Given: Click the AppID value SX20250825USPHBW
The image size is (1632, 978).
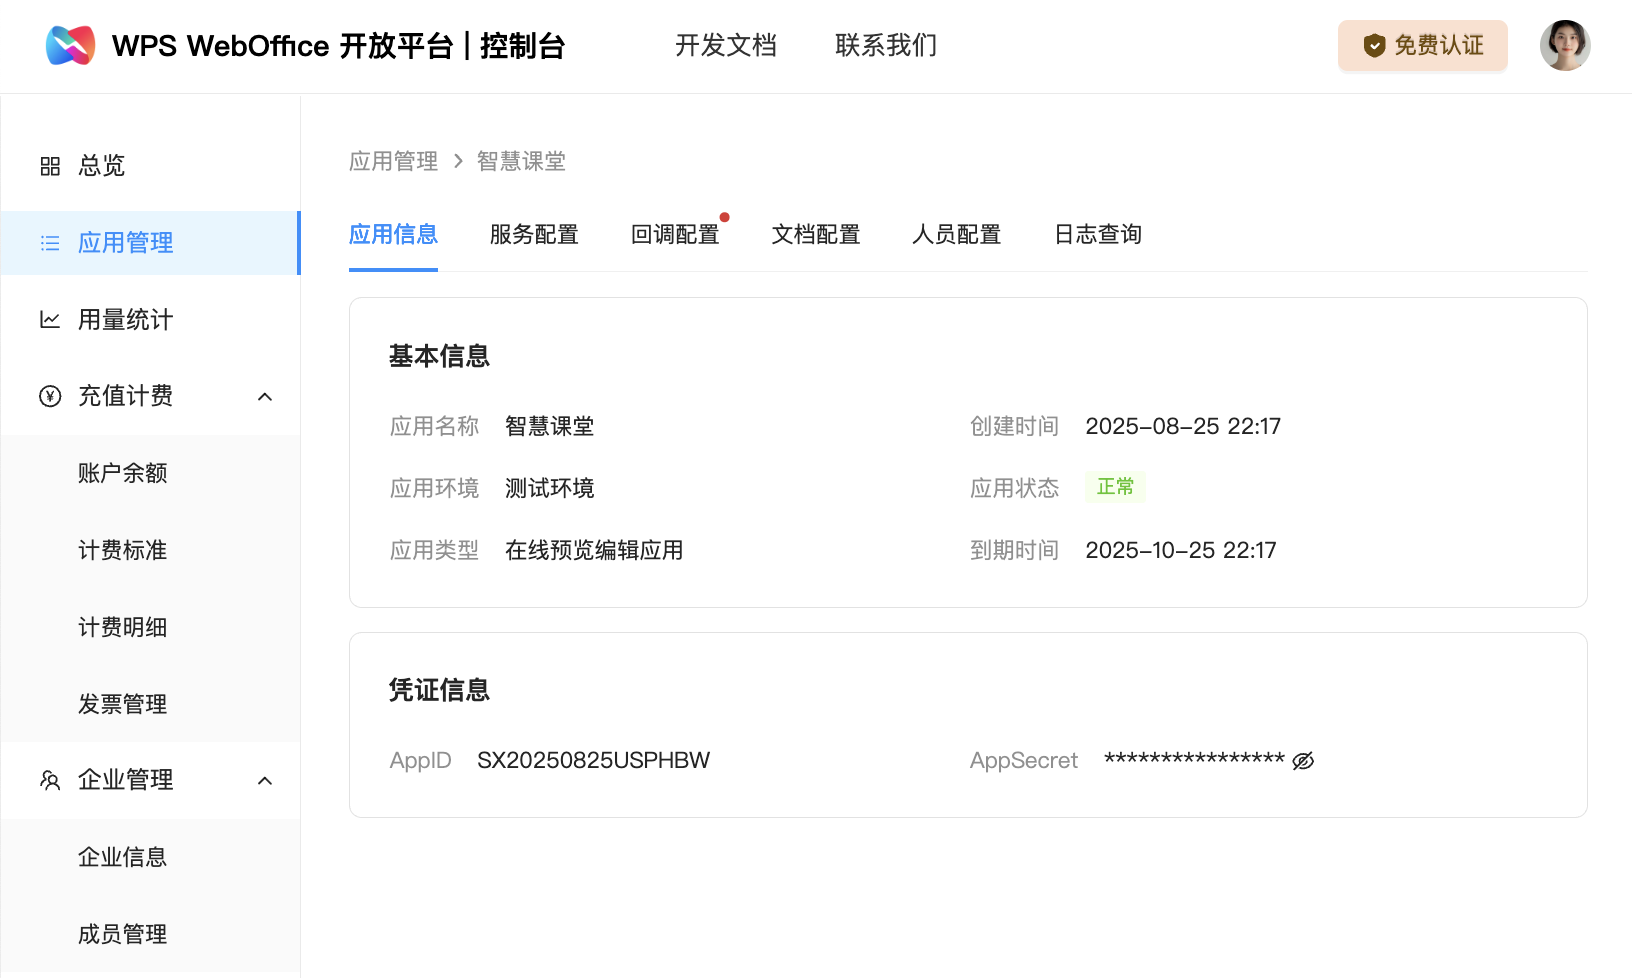Looking at the screenshot, I should 593,761.
